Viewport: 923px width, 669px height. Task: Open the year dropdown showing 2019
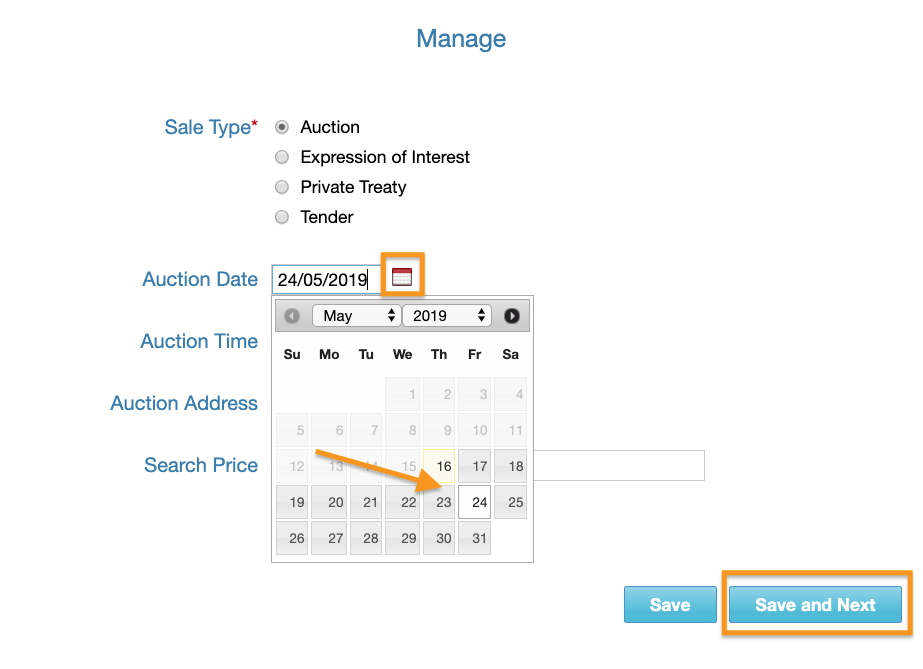coord(447,316)
